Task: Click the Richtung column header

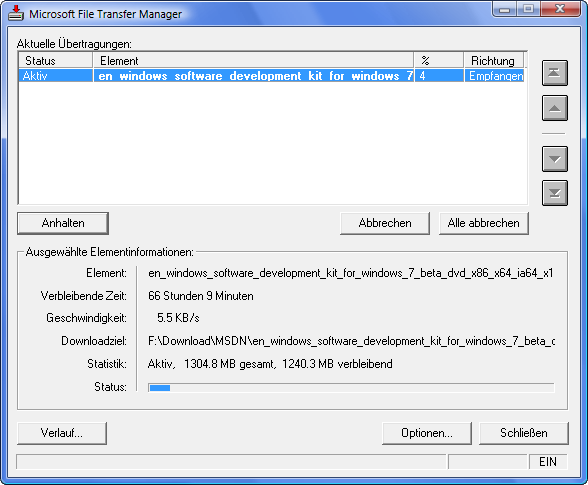Action: click(494, 60)
